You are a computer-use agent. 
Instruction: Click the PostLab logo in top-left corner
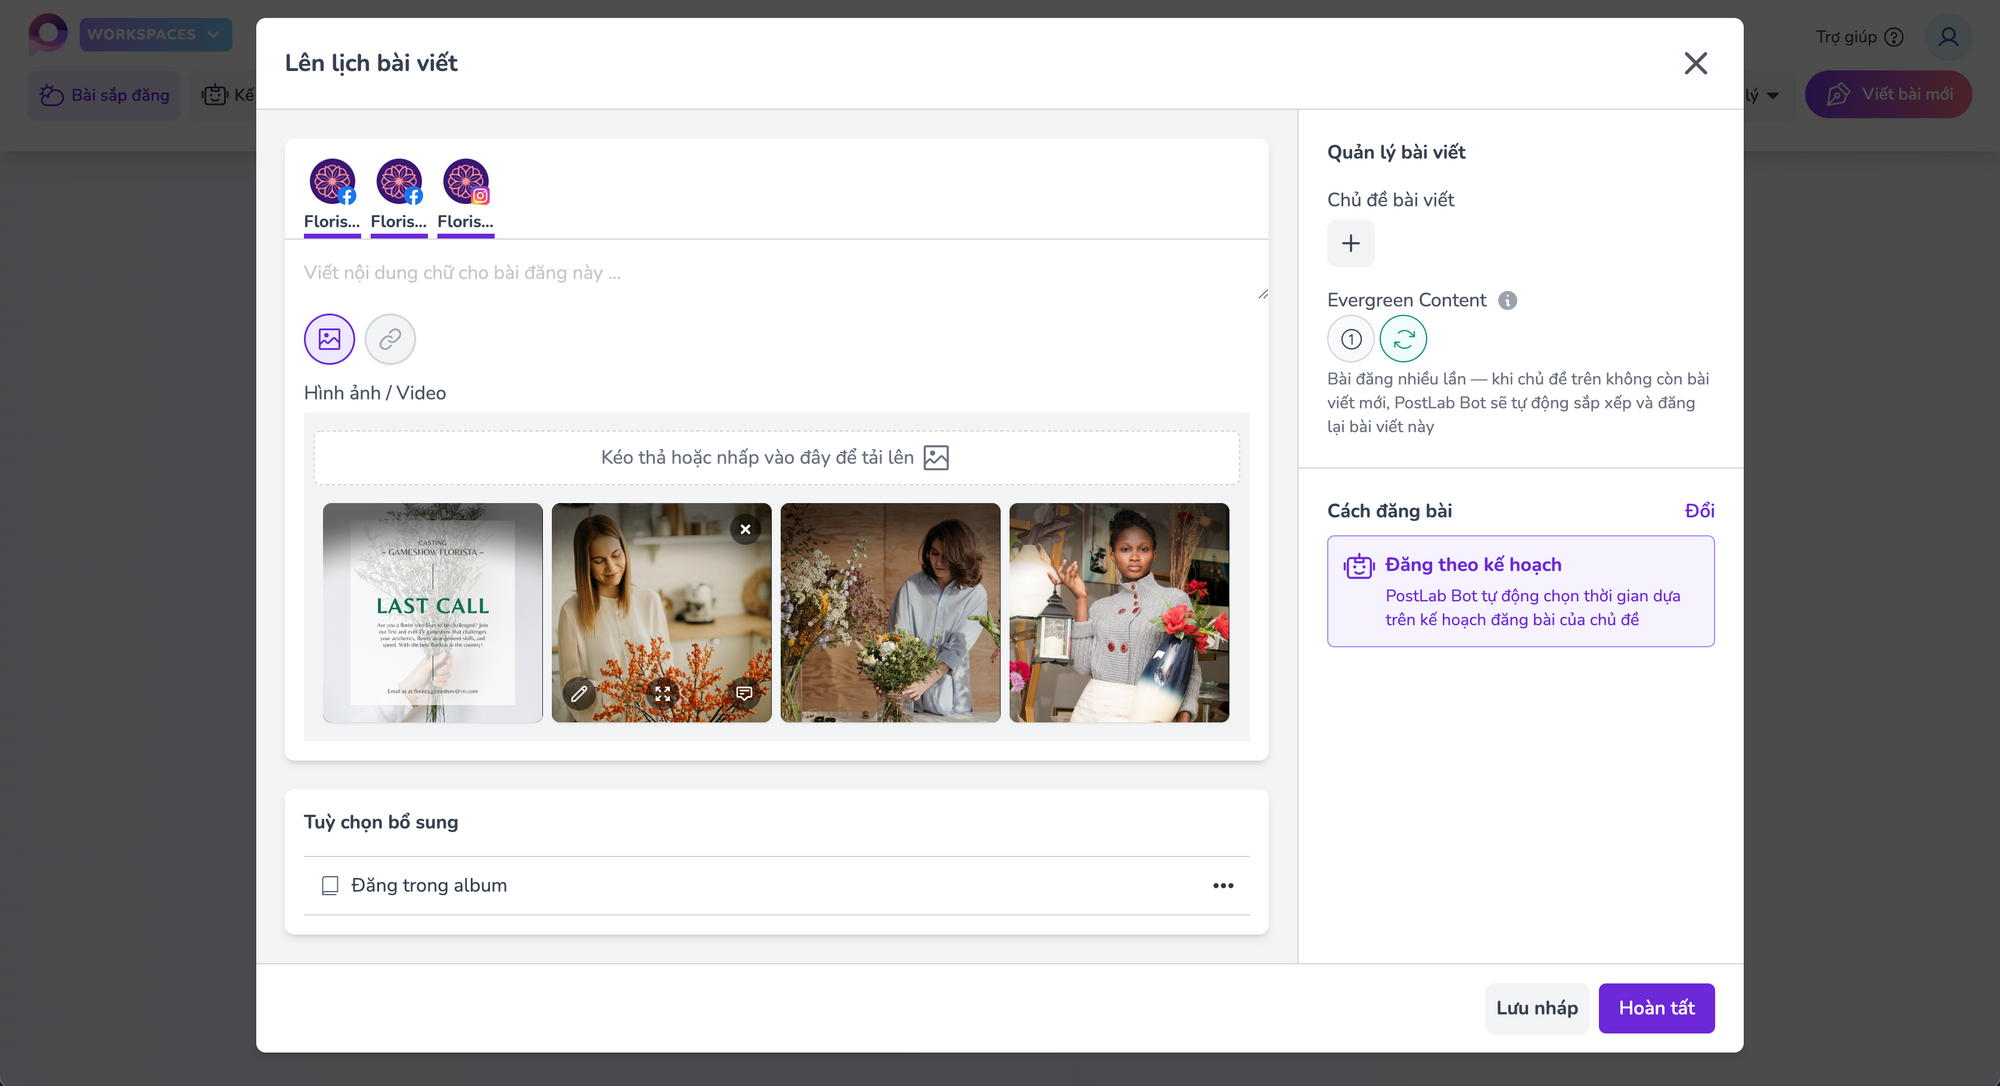[48, 33]
